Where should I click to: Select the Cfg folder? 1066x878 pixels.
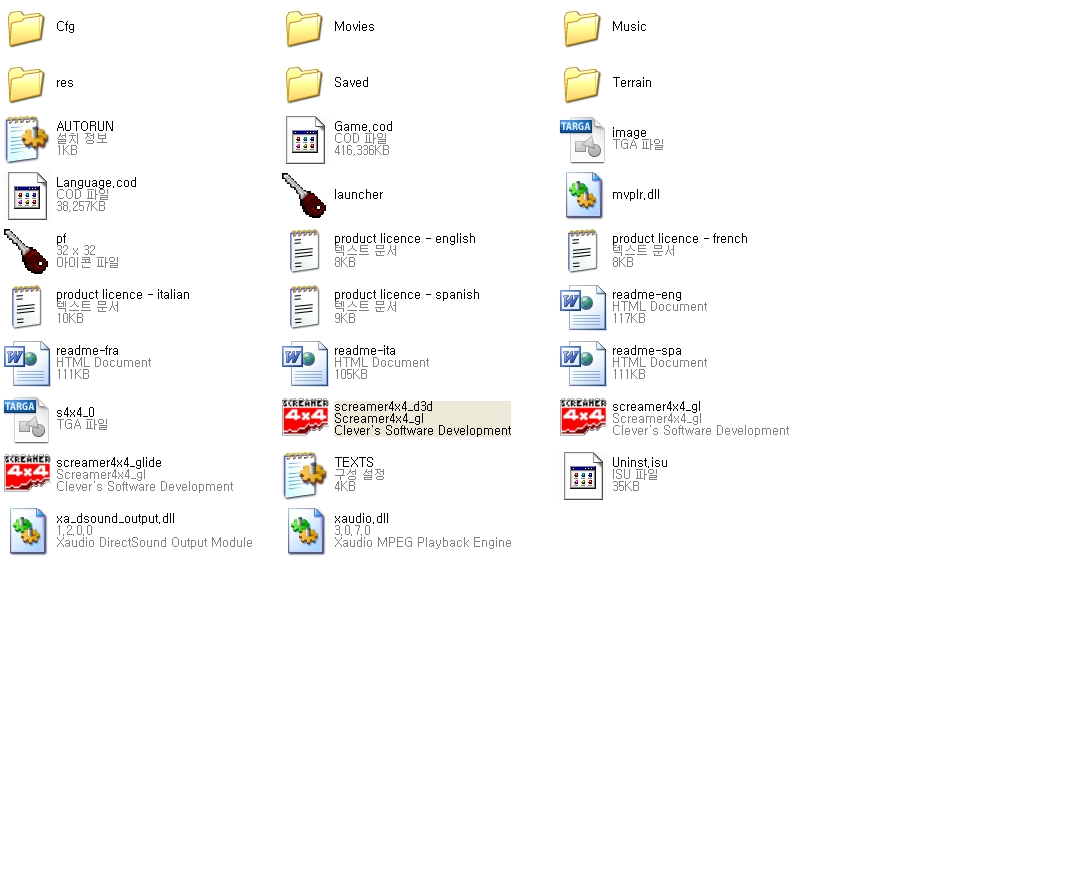(x=27, y=27)
